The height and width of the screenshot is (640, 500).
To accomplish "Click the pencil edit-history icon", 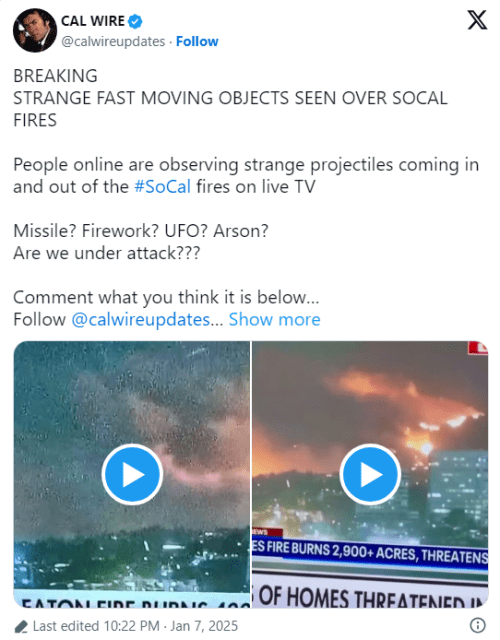I will click(x=21, y=626).
